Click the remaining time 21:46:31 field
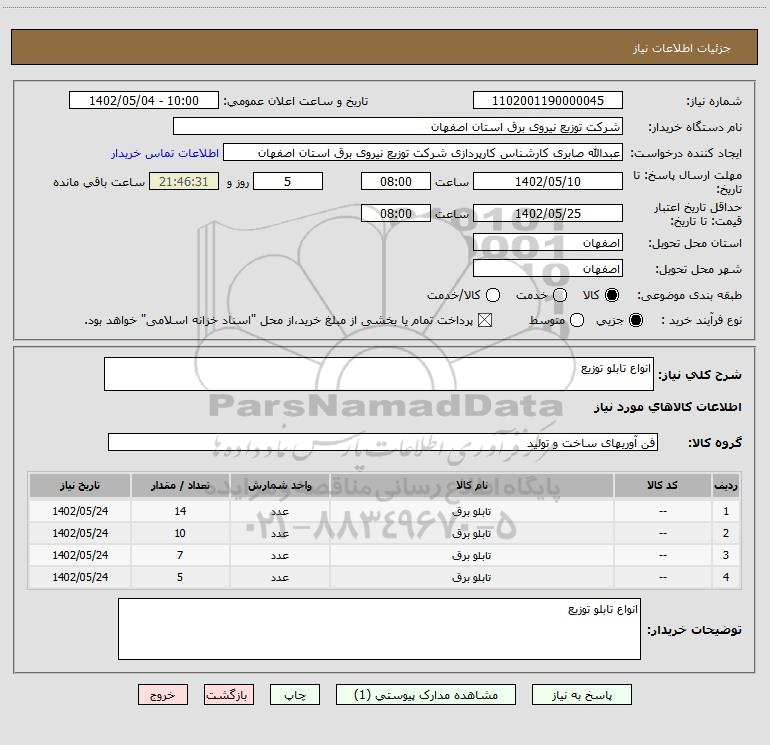770x745 pixels. (184, 181)
